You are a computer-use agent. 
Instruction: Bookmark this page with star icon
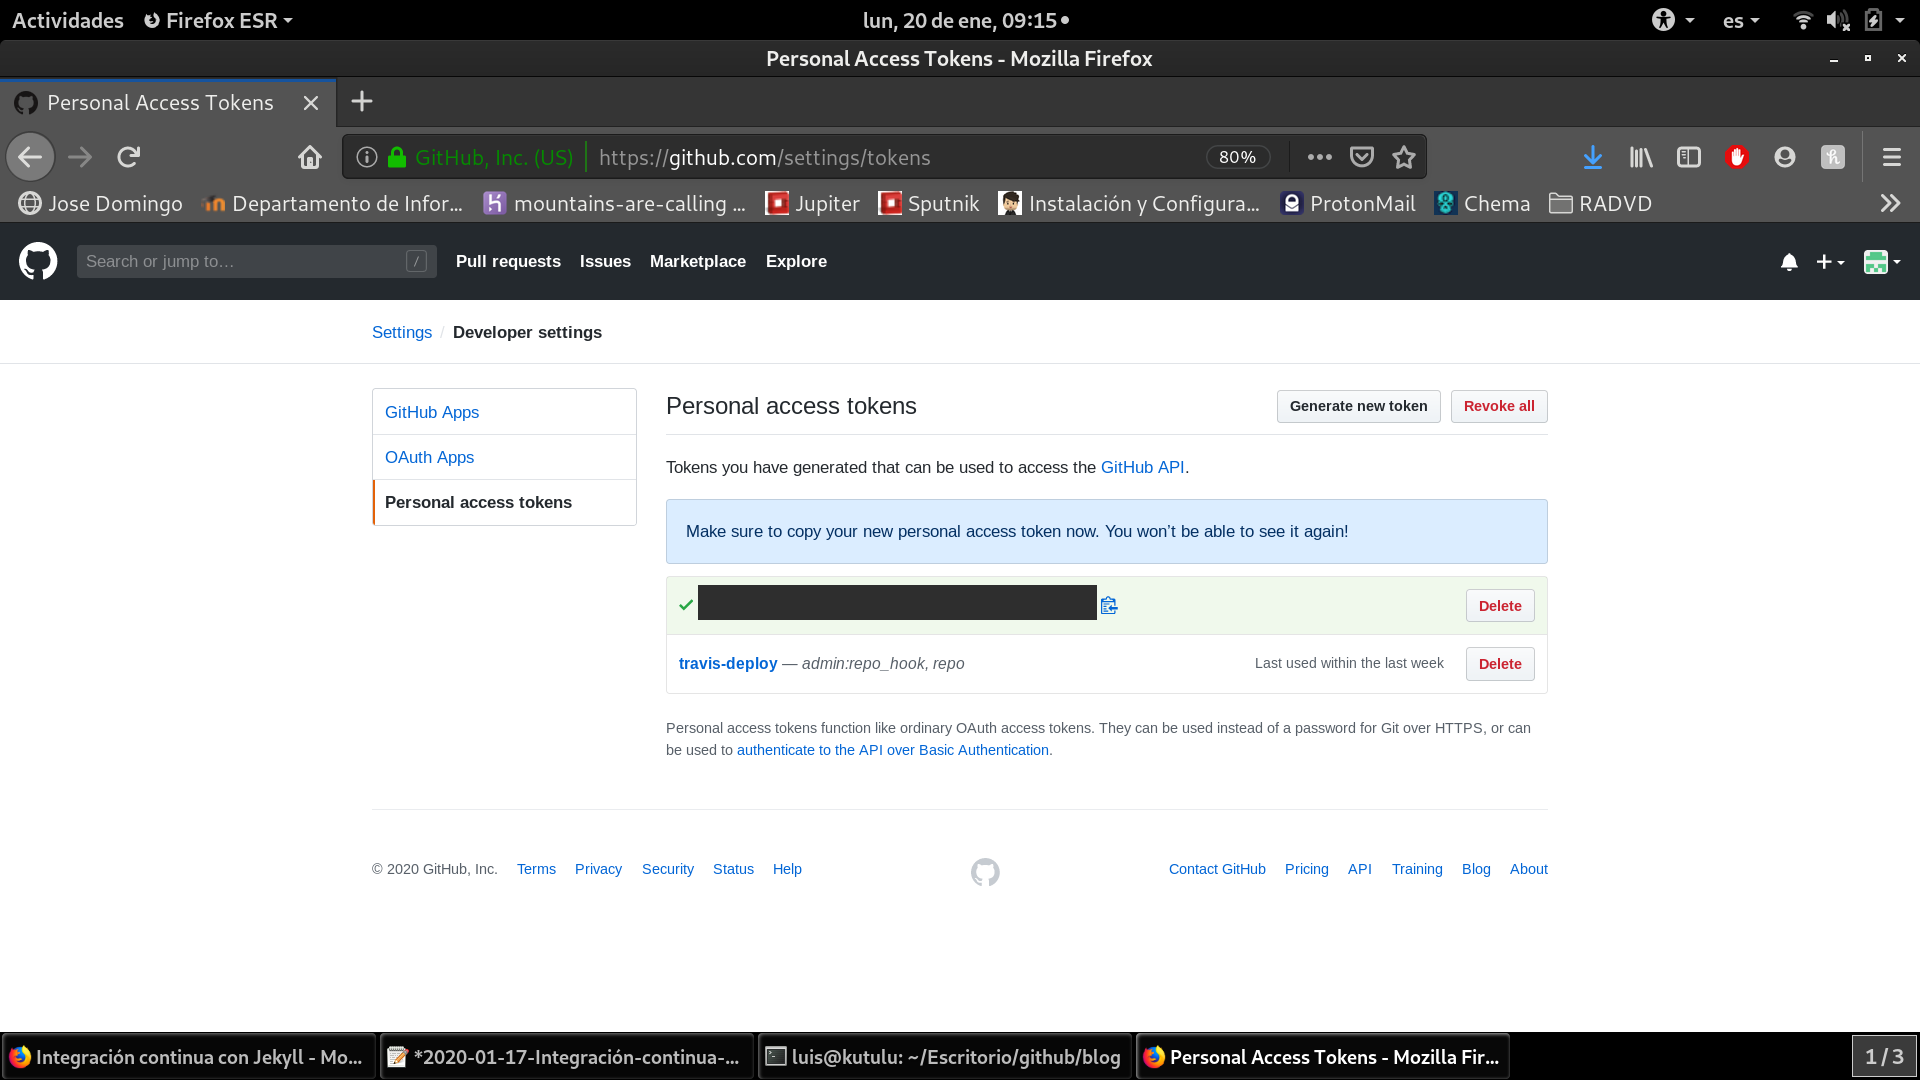coord(1404,157)
